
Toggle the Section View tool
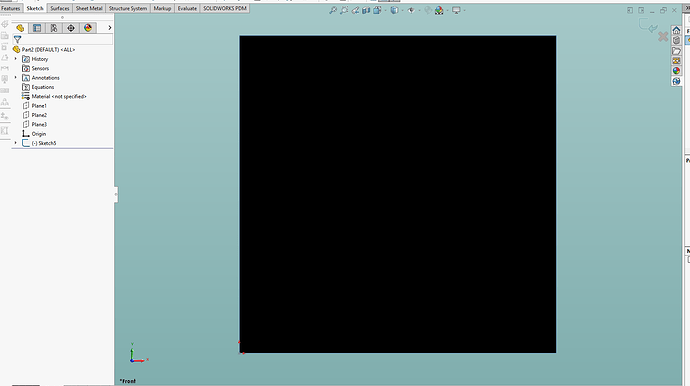click(366, 10)
